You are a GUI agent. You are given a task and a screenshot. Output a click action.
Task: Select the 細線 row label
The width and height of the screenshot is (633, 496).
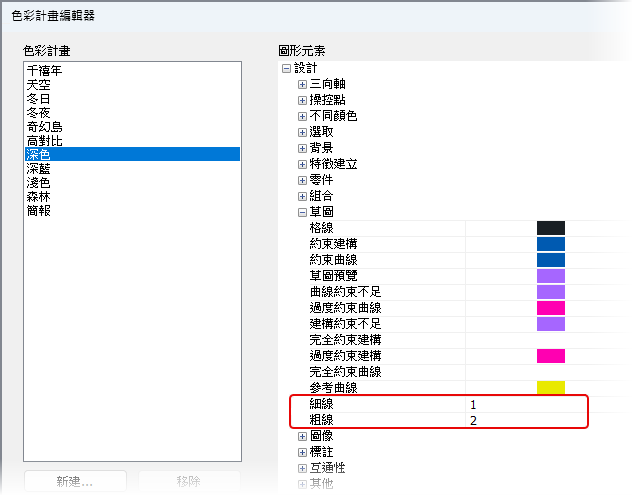point(321,404)
